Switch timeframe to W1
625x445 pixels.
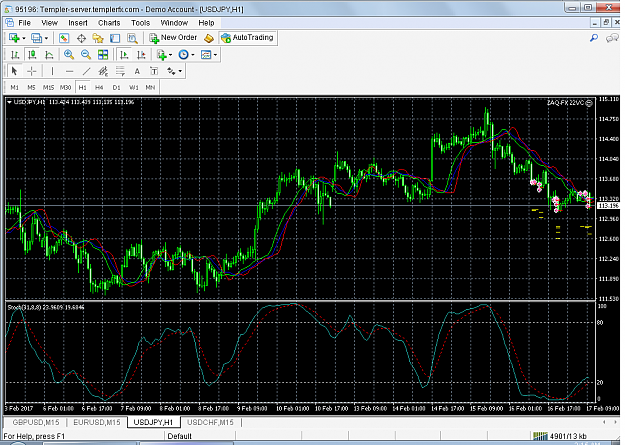[134, 87]
